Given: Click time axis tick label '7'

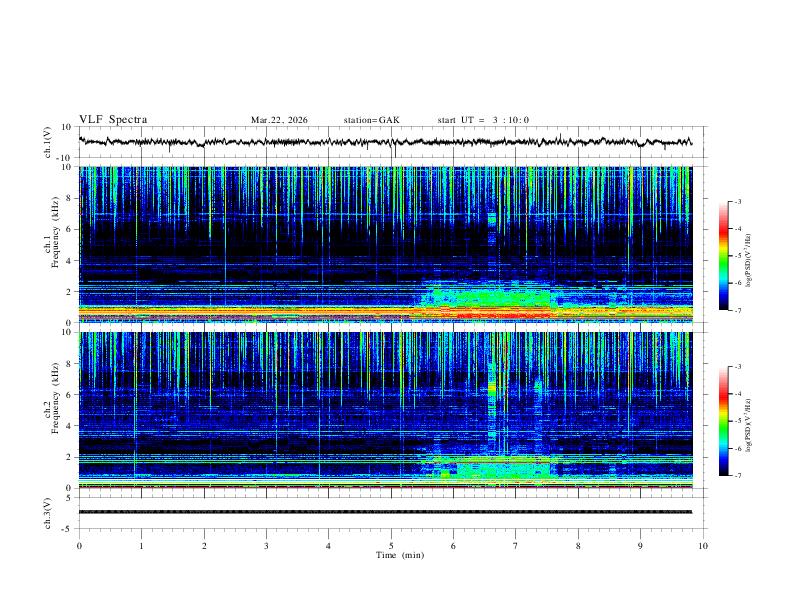Looking at the screenshot, I should 516,546.
